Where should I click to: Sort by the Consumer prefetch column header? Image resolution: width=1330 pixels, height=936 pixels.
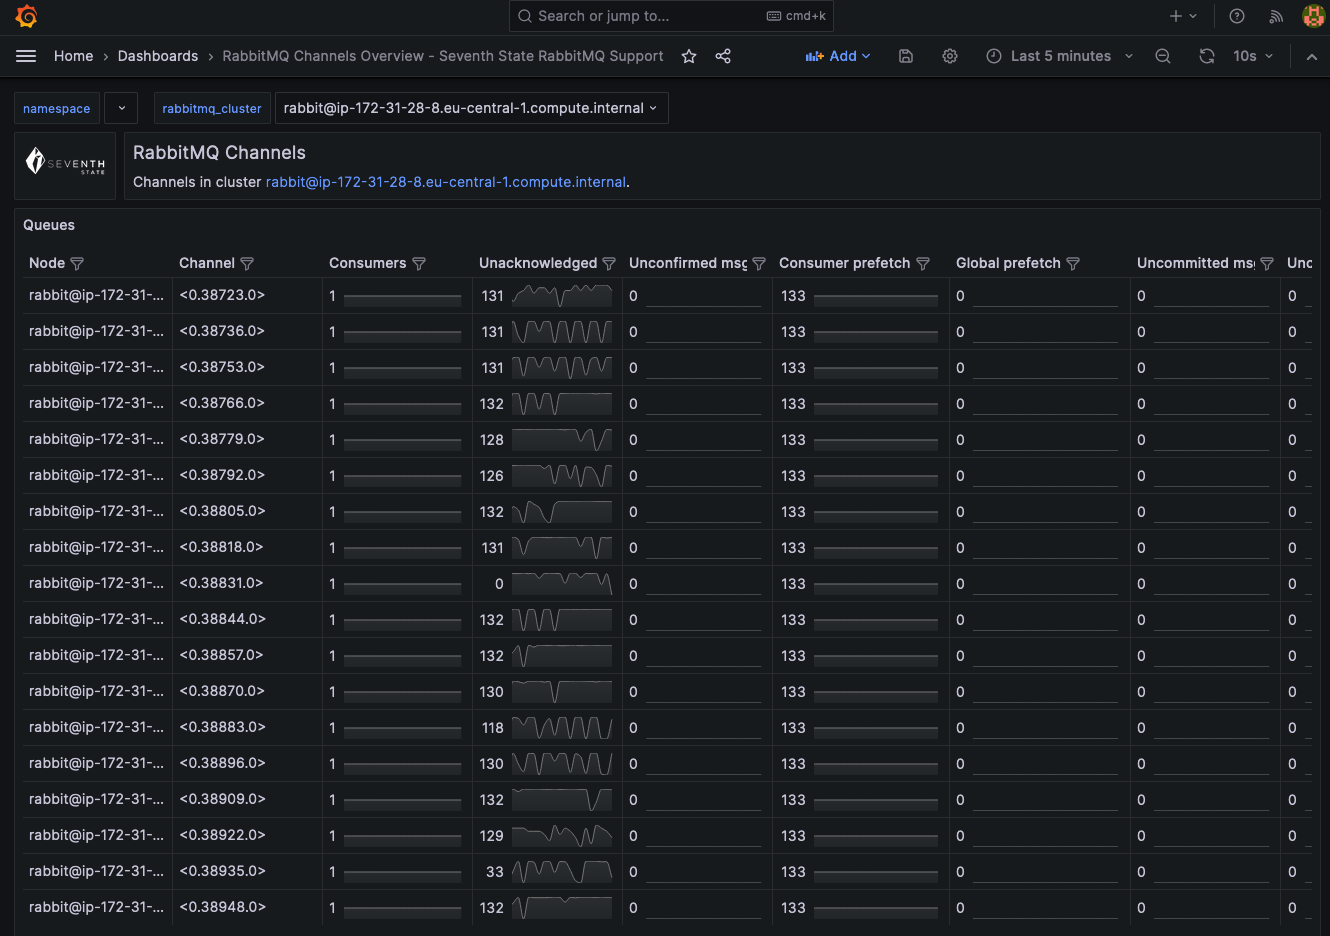[845, 263]
